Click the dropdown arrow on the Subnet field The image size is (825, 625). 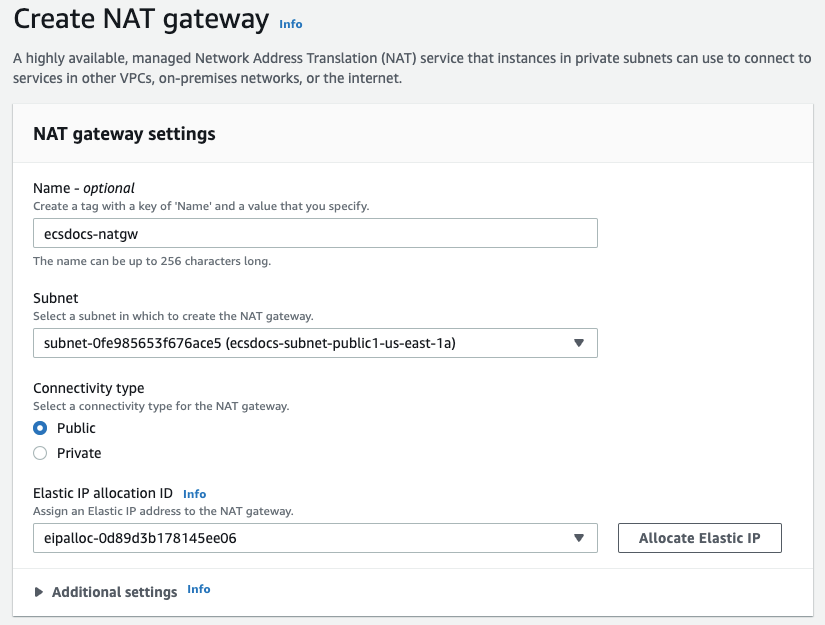tap(578, 342)
